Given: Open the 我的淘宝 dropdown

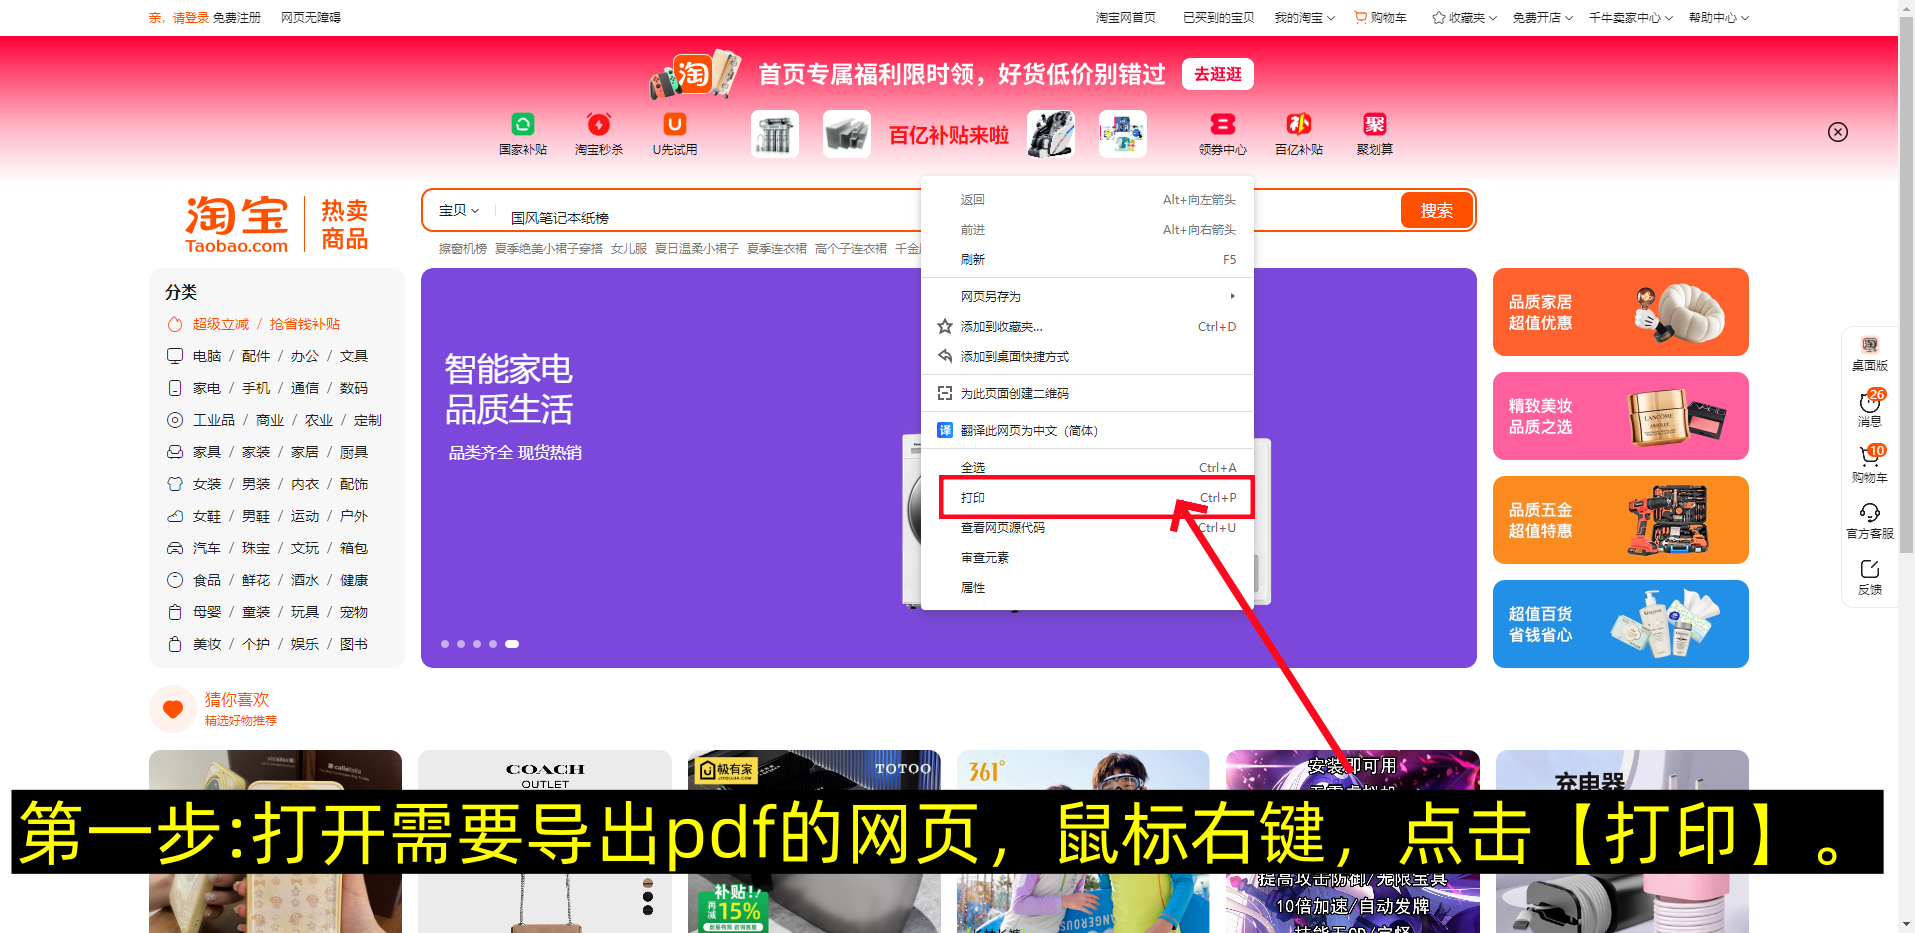Looking at the screenshot, I should point(1304,17).
